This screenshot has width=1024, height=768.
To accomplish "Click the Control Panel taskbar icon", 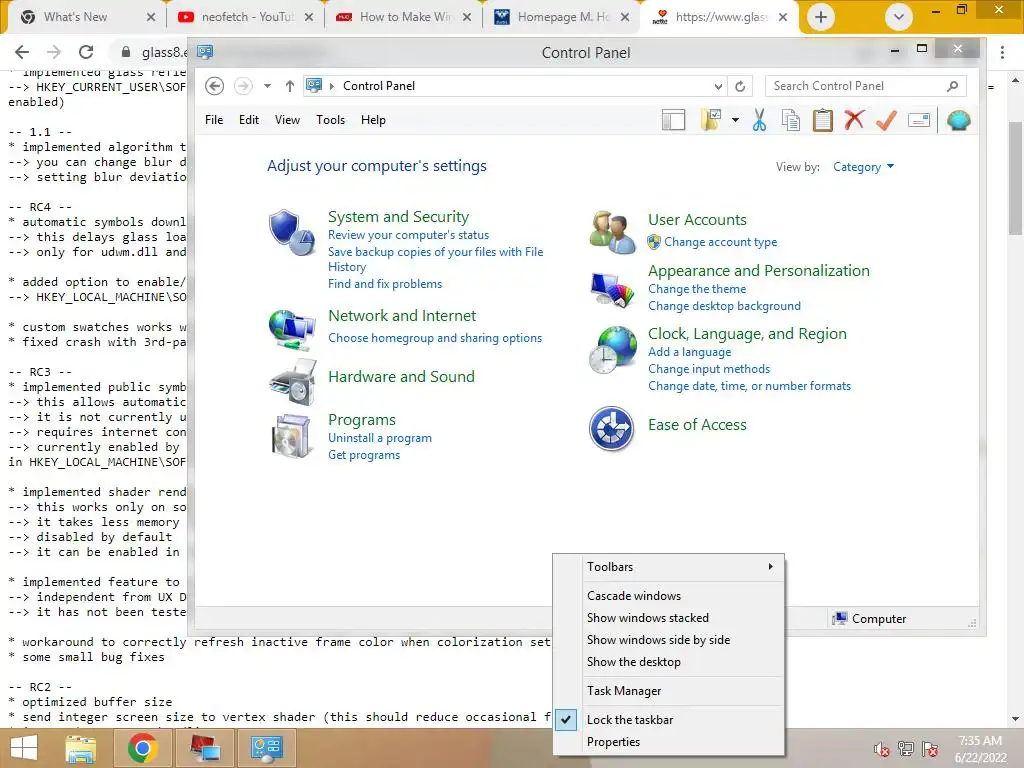I will click(x=266, y=748).
